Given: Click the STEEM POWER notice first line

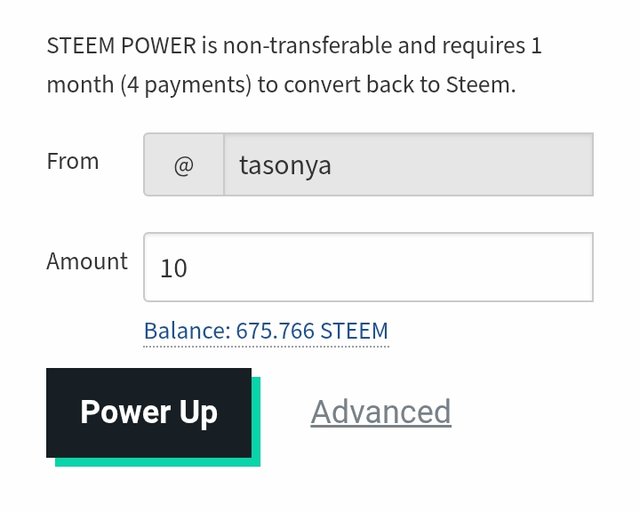Looking at the screenshot, I should tap(294, 45).
